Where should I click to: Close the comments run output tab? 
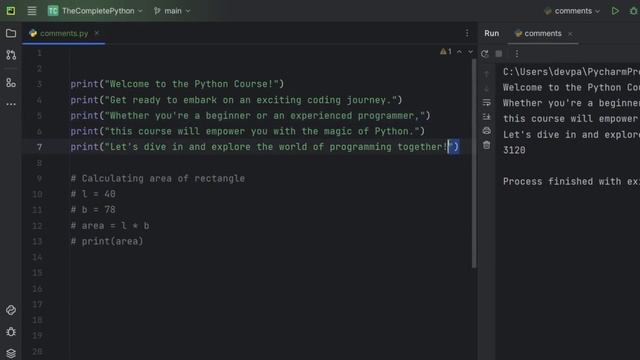(x=570, y=34)
